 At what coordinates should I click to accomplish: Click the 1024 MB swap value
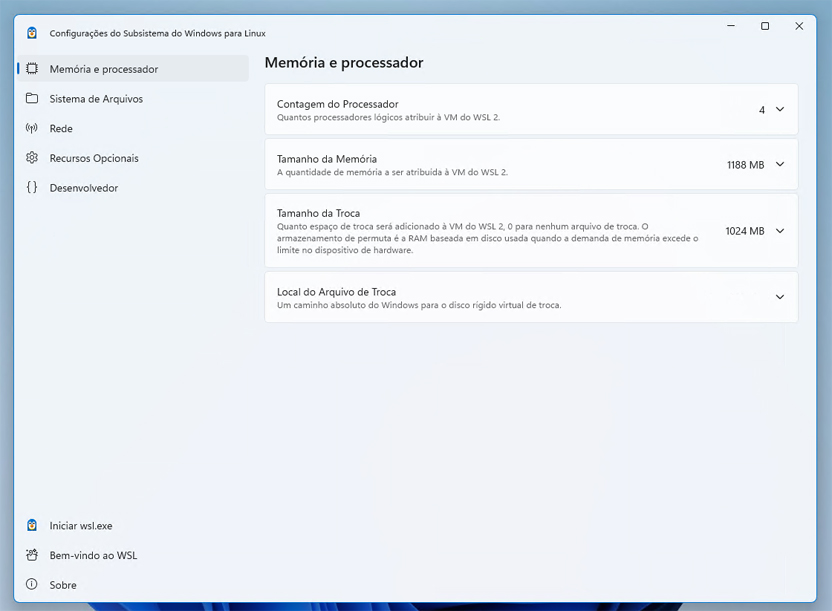745,231
